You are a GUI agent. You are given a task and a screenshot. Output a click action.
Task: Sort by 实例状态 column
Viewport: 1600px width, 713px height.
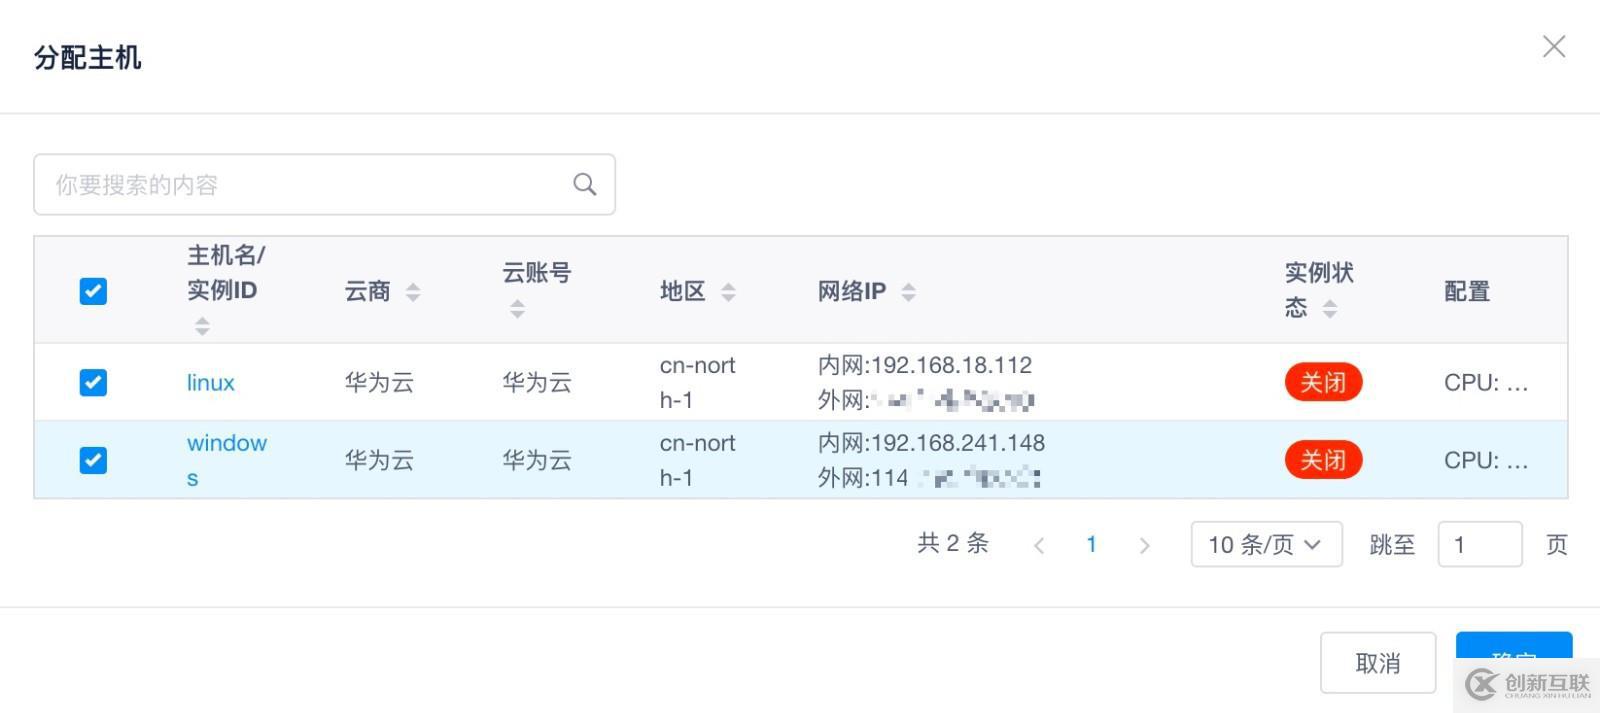click(1330, 309)
